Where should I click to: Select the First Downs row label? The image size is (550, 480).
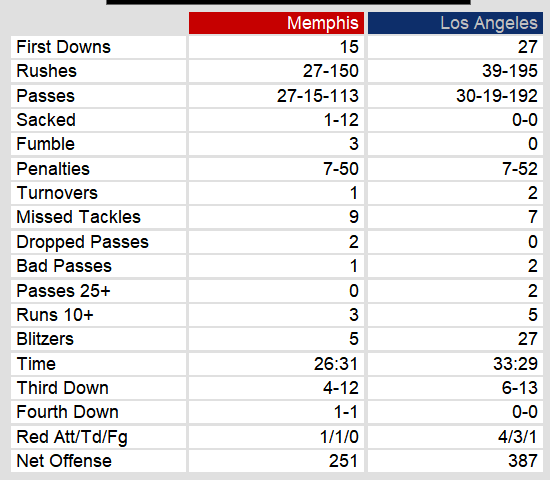click(x=63, y=47)
